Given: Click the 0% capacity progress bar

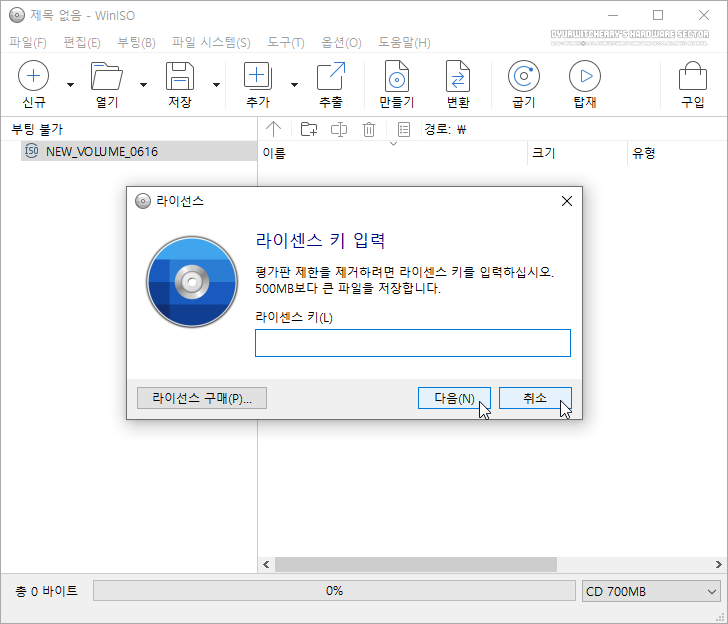Looking at the screenshot, I should click(334, 591).
